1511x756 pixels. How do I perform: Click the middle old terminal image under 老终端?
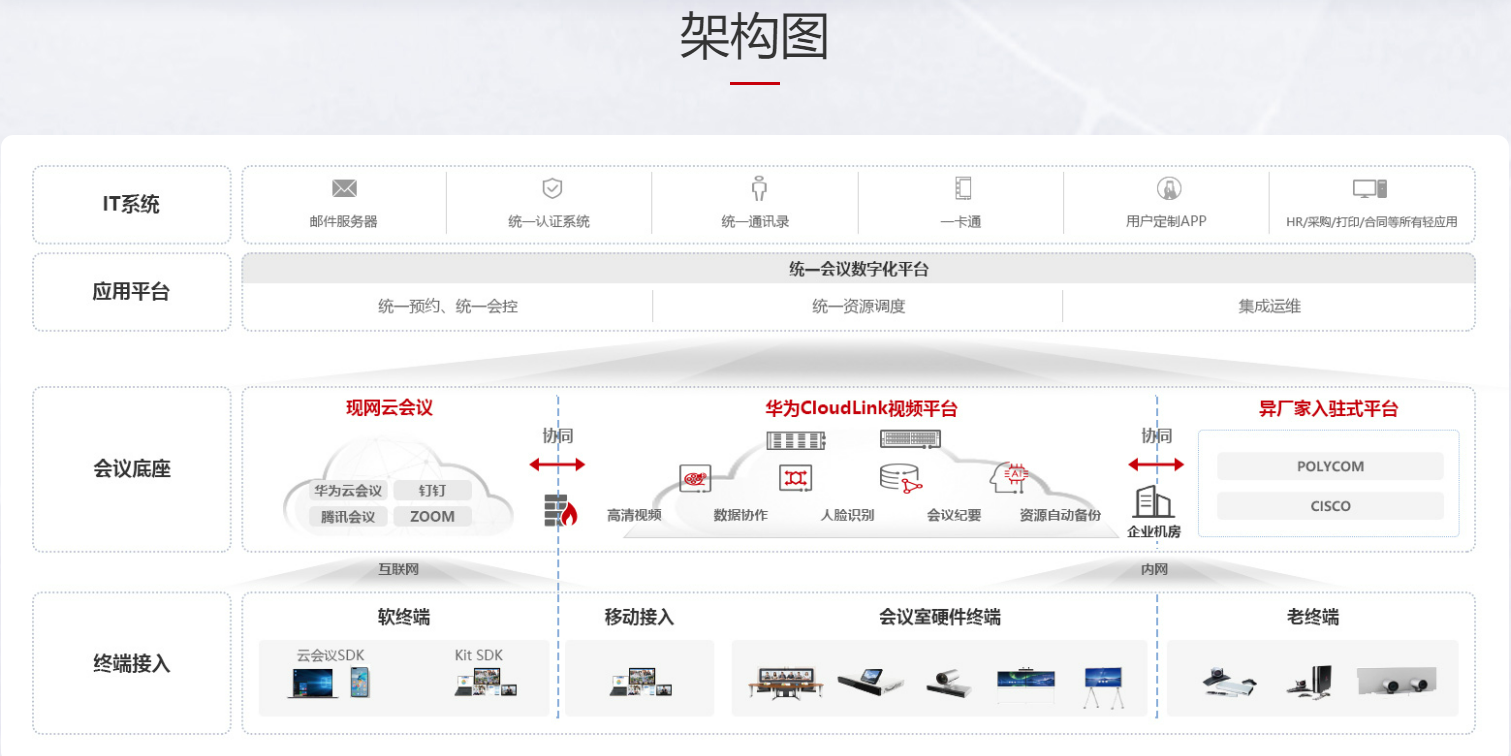click(x=1310, y=681)
